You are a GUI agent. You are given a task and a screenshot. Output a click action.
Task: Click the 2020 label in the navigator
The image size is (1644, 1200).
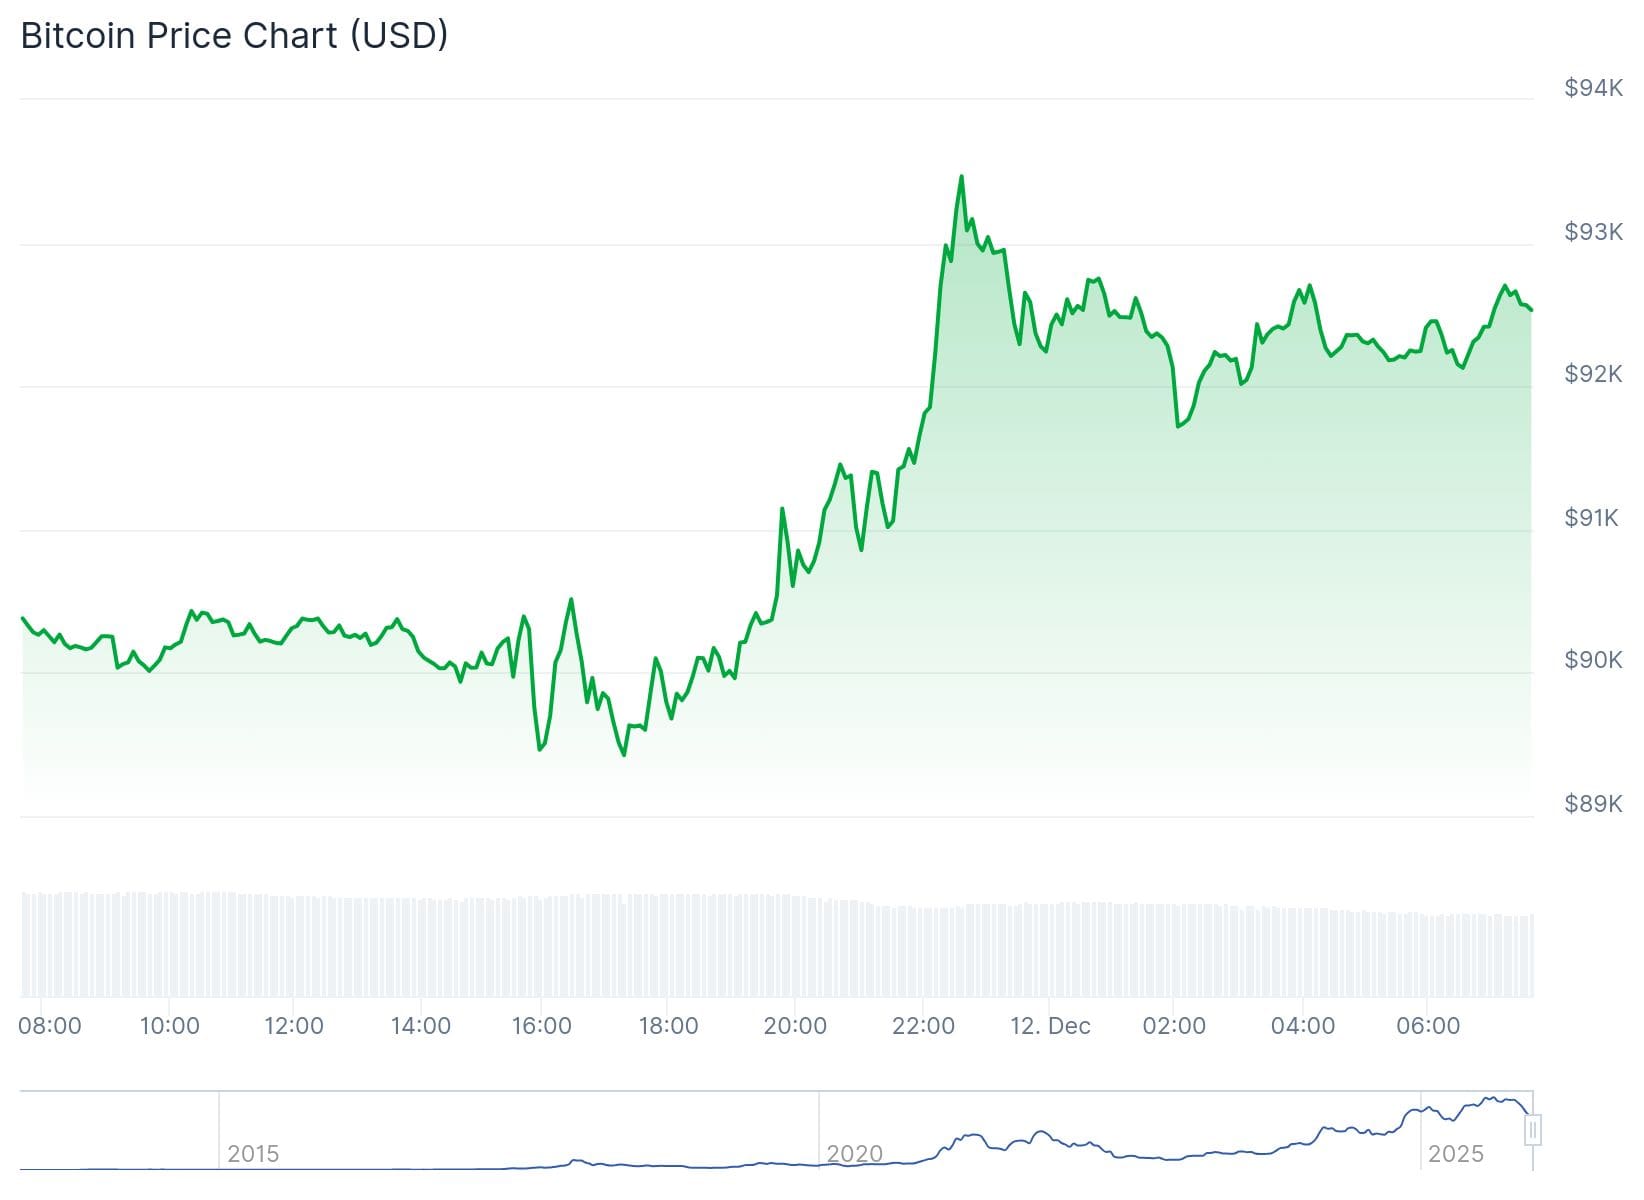point(855,1154)
